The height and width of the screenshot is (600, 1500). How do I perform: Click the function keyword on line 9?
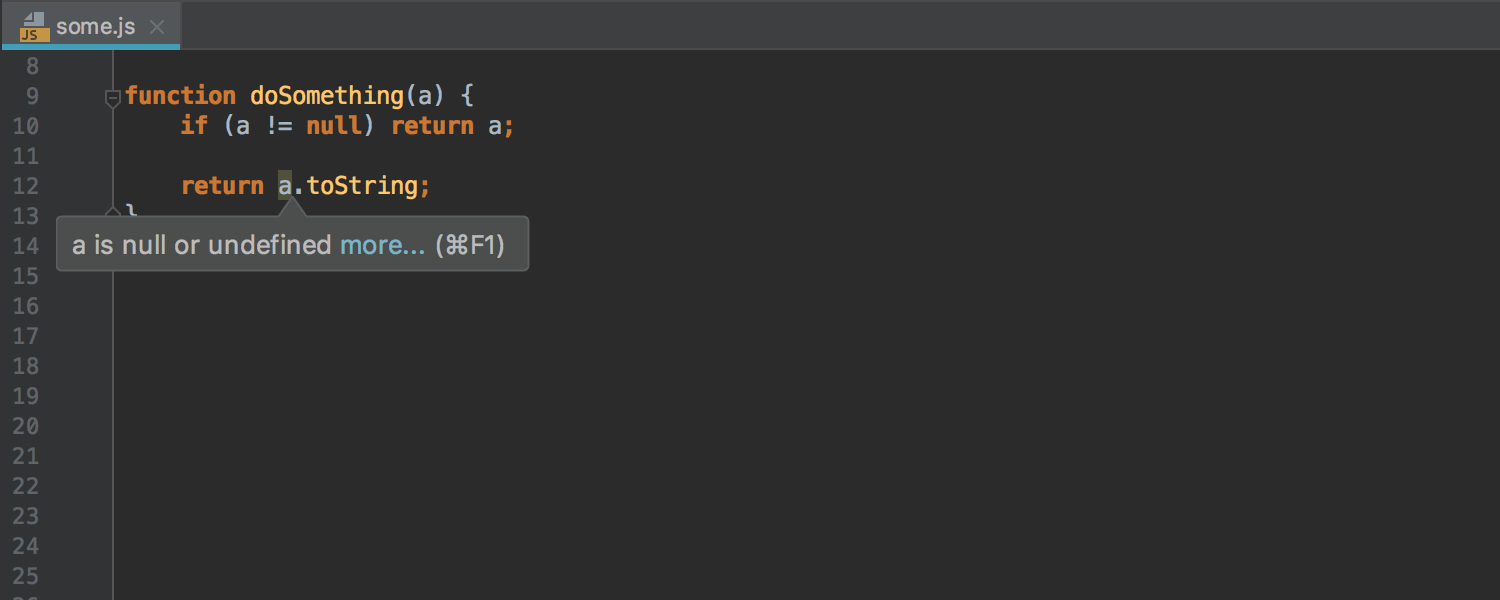(x=181, y=96)
